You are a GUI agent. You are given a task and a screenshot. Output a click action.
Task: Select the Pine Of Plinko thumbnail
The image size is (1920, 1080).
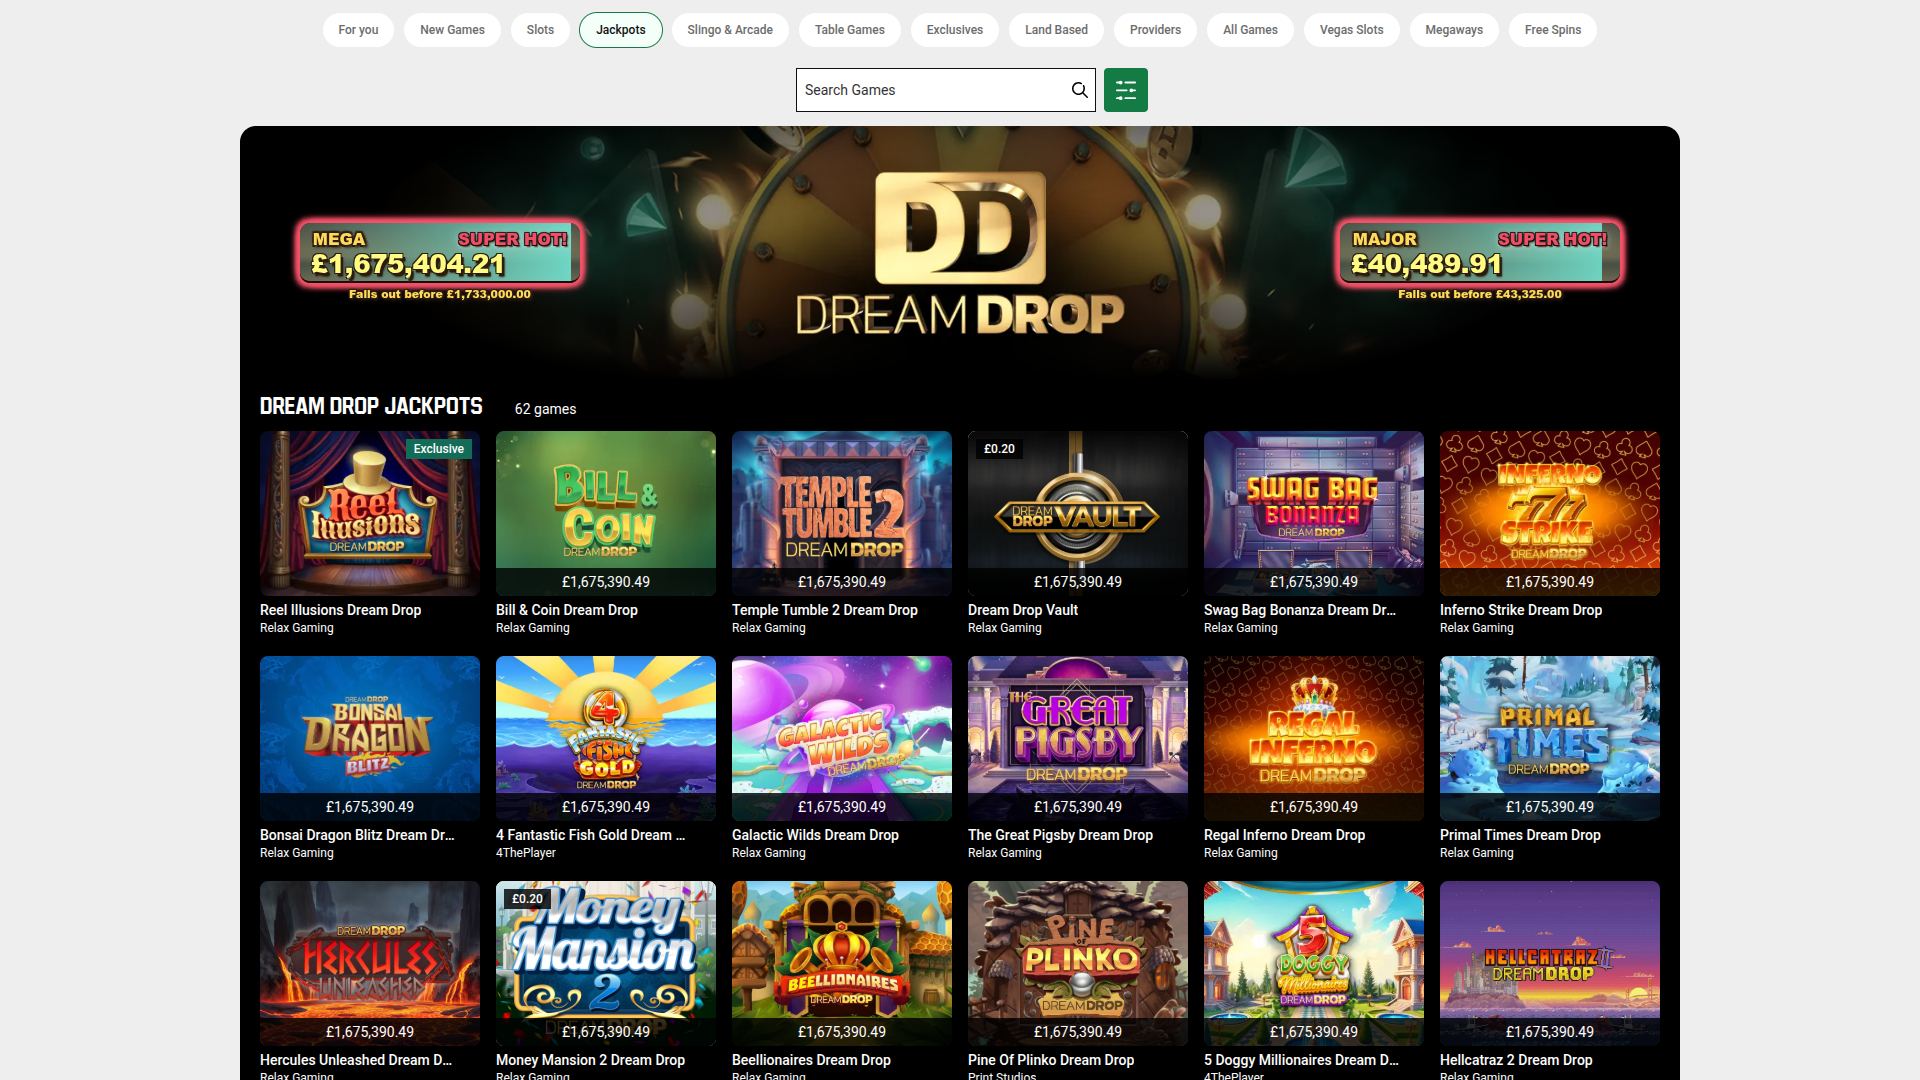pyautogui.click(x=1077, y=963)
